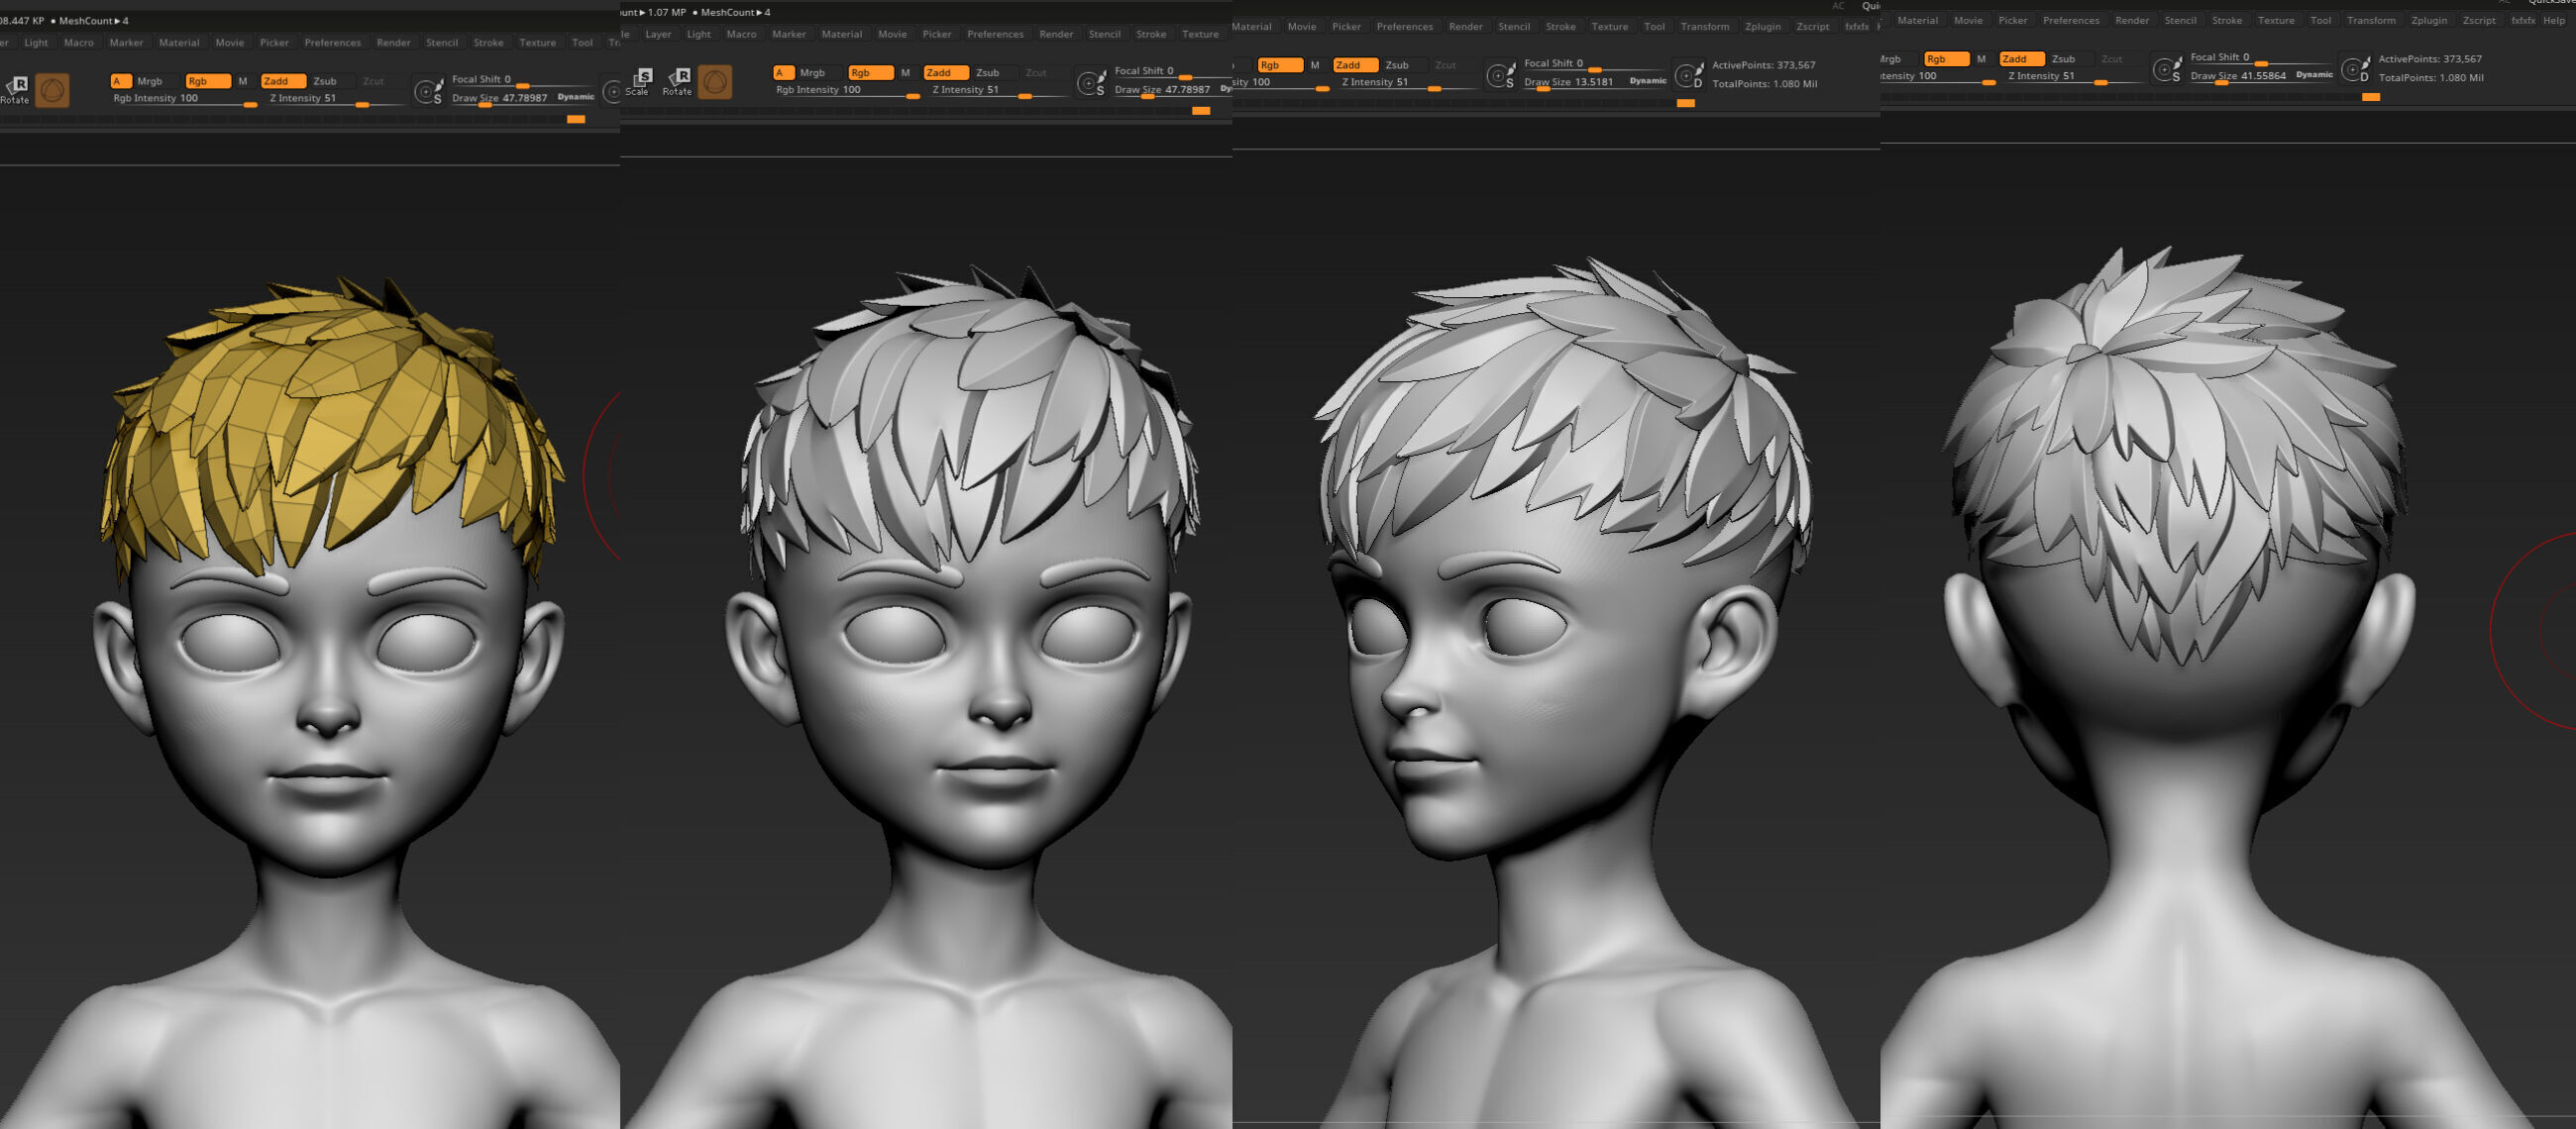
Task: Click the S brush icon in back view
Action: tap(2166, 69)
